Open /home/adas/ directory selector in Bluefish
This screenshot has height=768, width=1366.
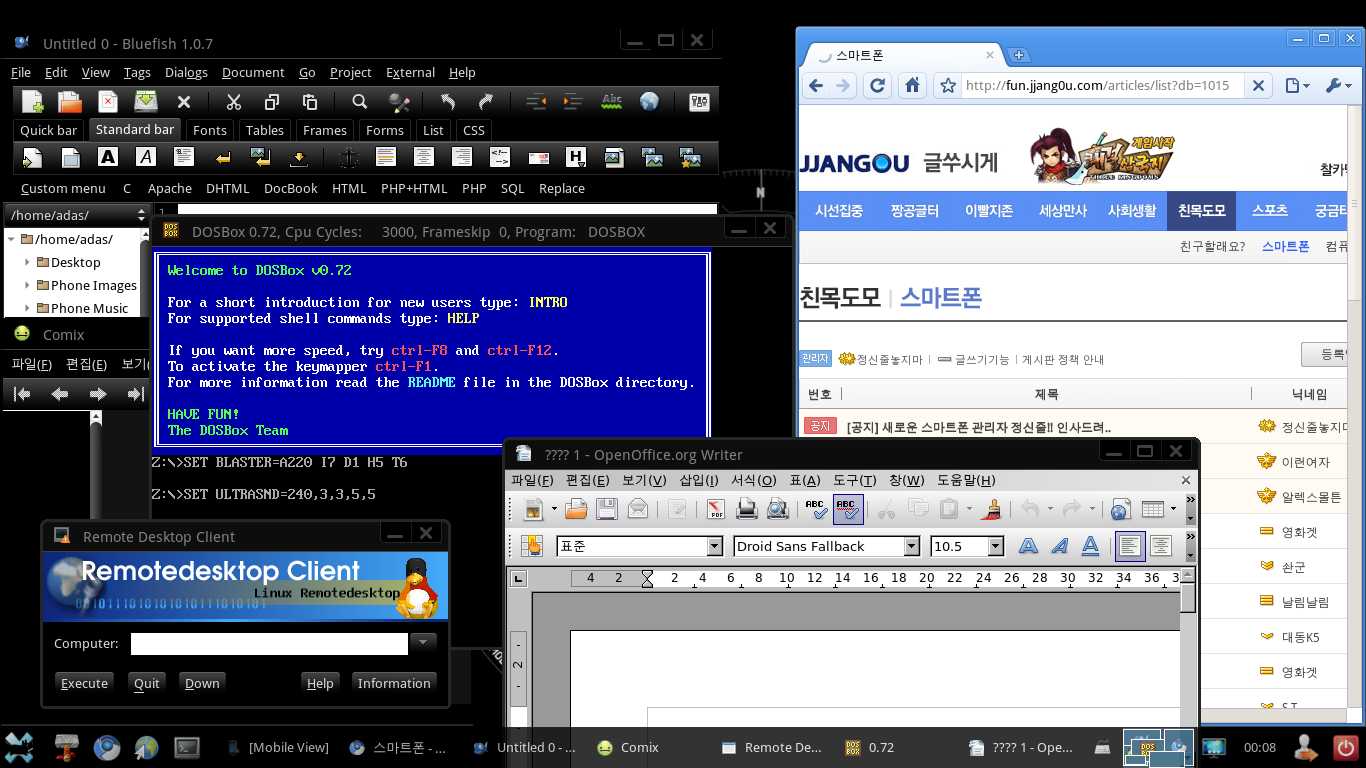(x=77, y=215)
